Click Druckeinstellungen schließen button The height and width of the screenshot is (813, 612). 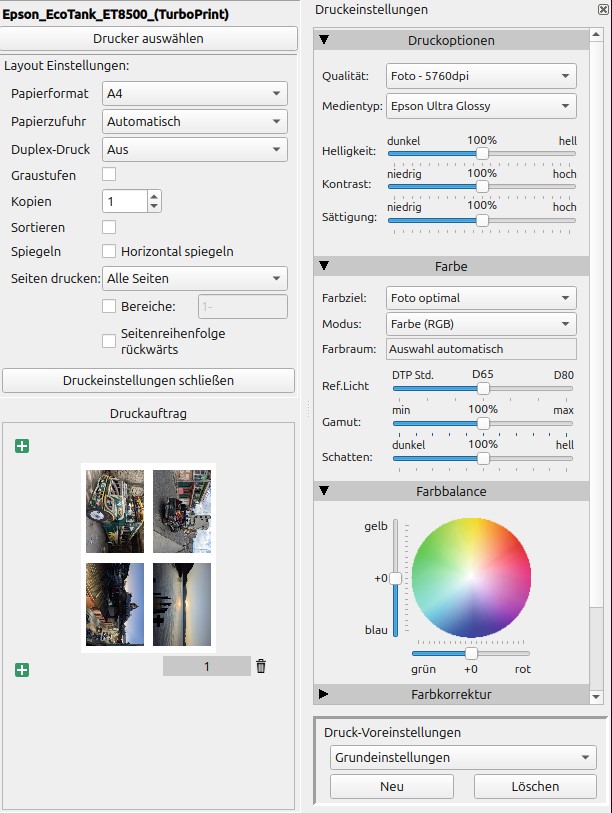[x=148, y=380]
